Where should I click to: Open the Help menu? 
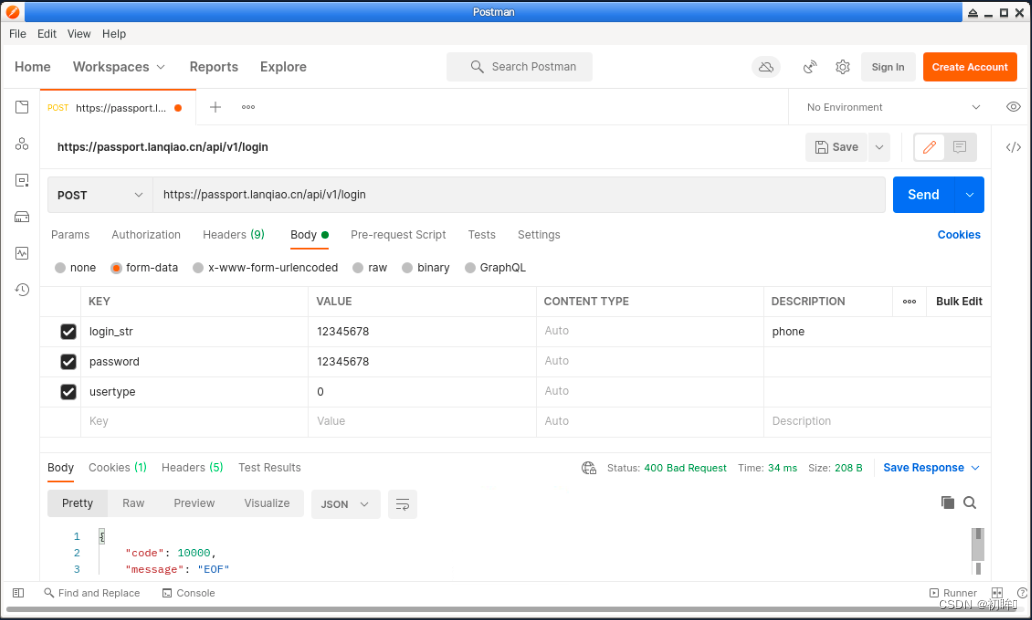(114, 34)
